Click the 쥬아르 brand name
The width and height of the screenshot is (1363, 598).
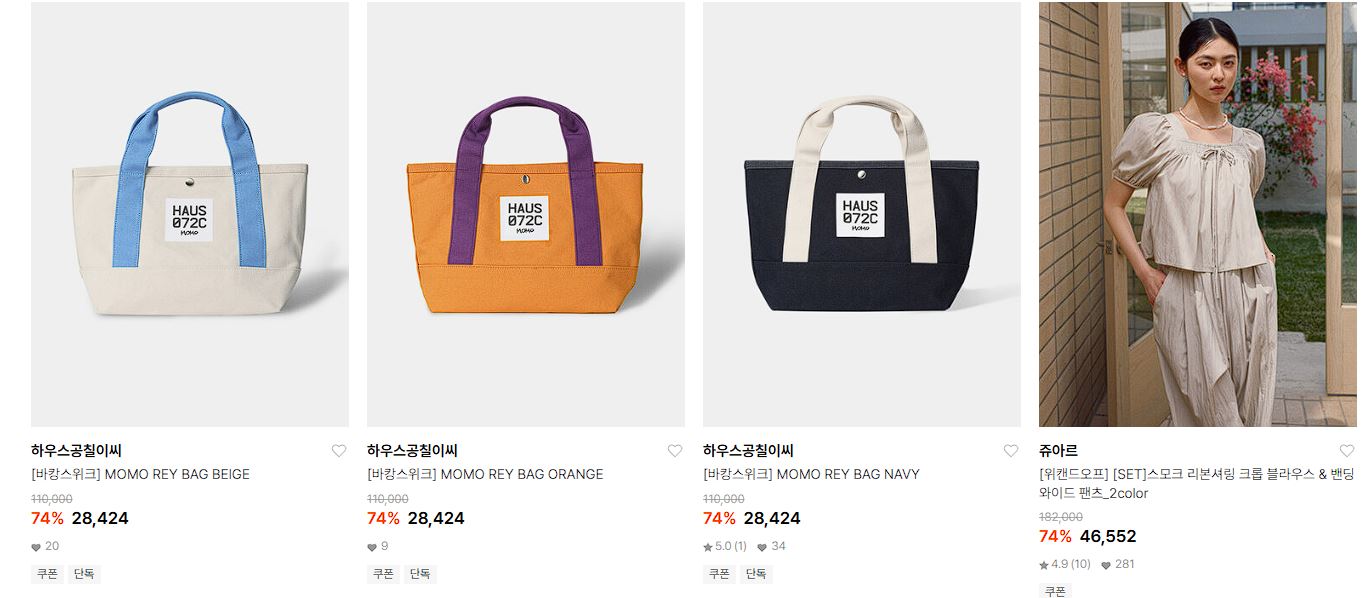(1058, 451)
